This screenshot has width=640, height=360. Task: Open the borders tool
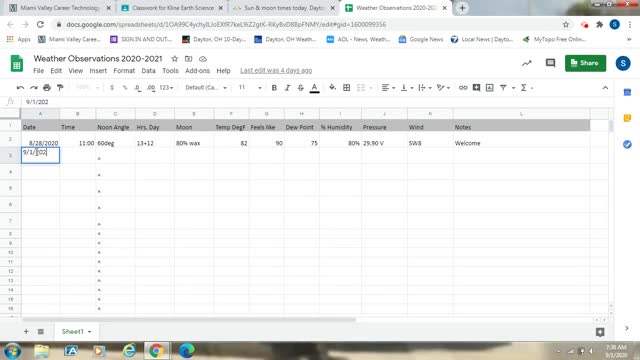pos(347,88)
